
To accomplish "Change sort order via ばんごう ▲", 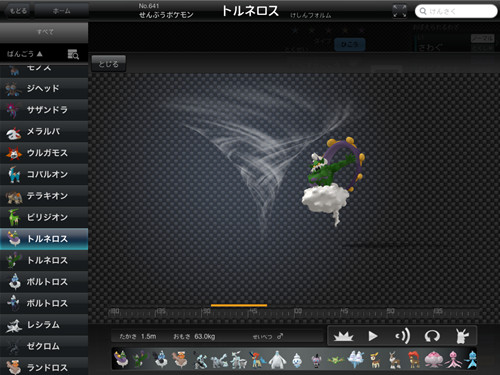I will tap(25, 54).
